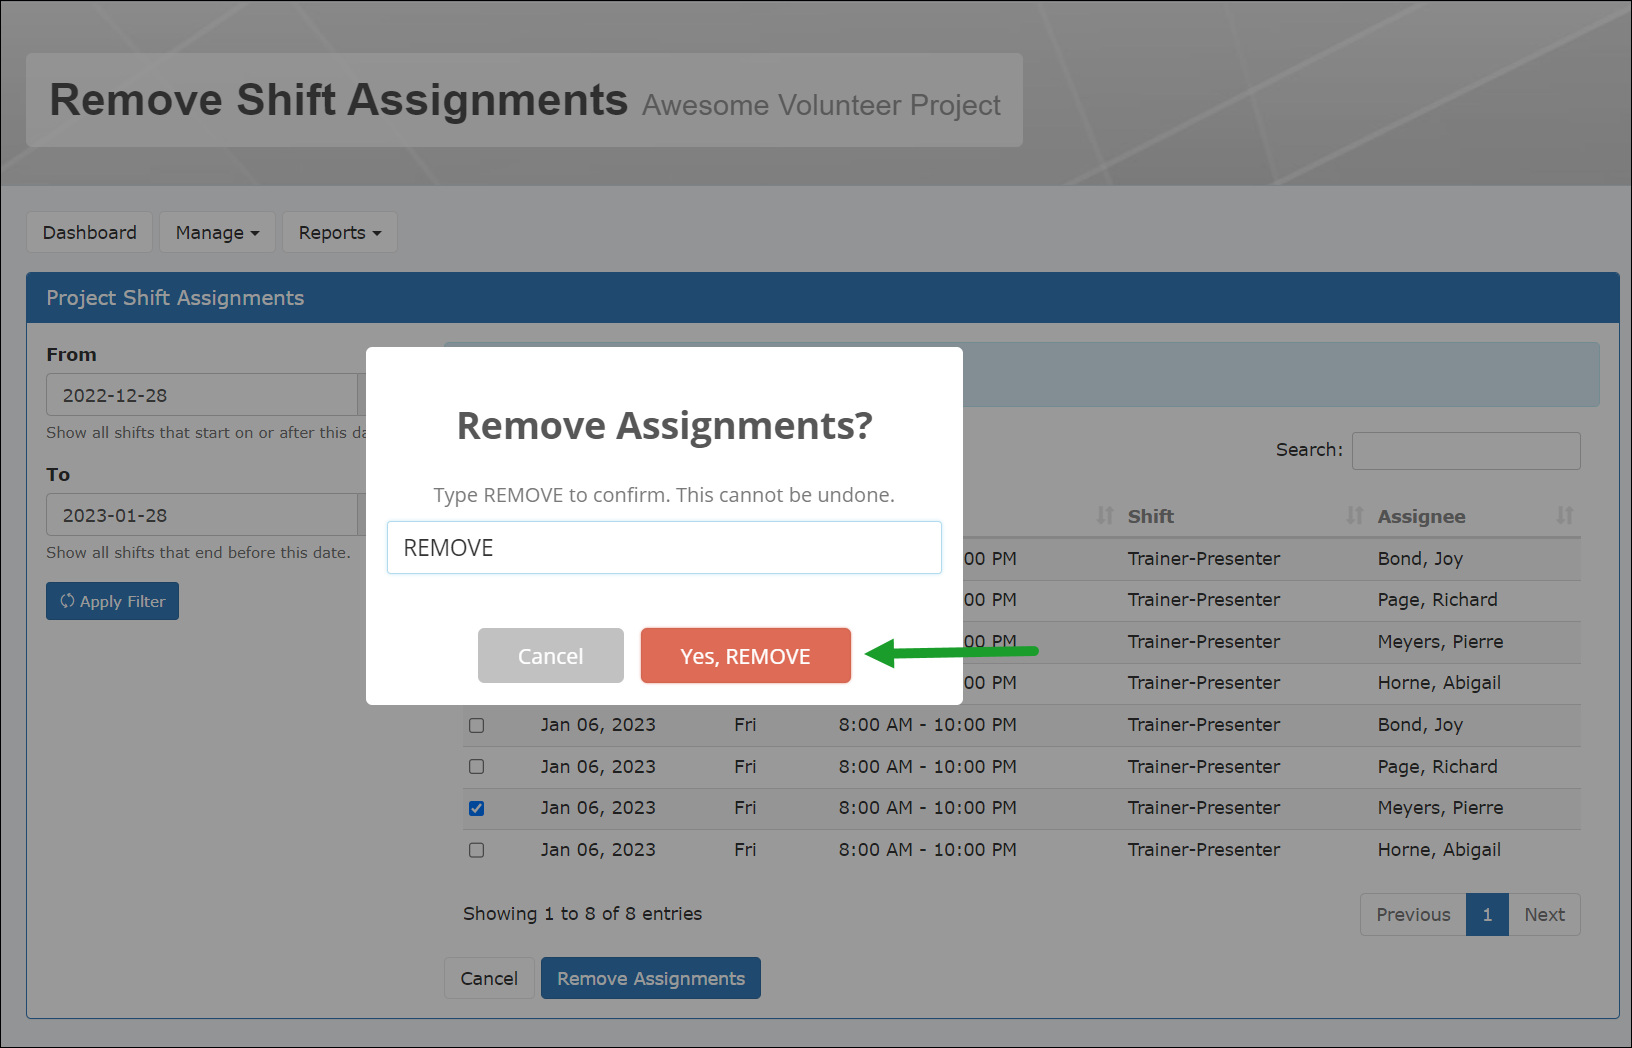Check the Jan 06 Horne, Abigail row checkbox

pyautogui.click(x=477, y=850)
